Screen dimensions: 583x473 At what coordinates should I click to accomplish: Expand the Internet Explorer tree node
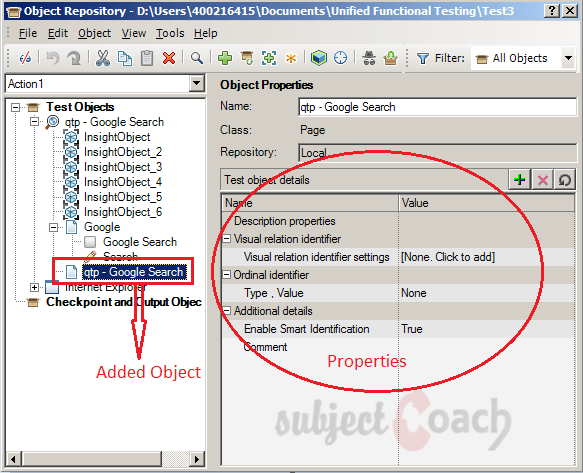34,287
